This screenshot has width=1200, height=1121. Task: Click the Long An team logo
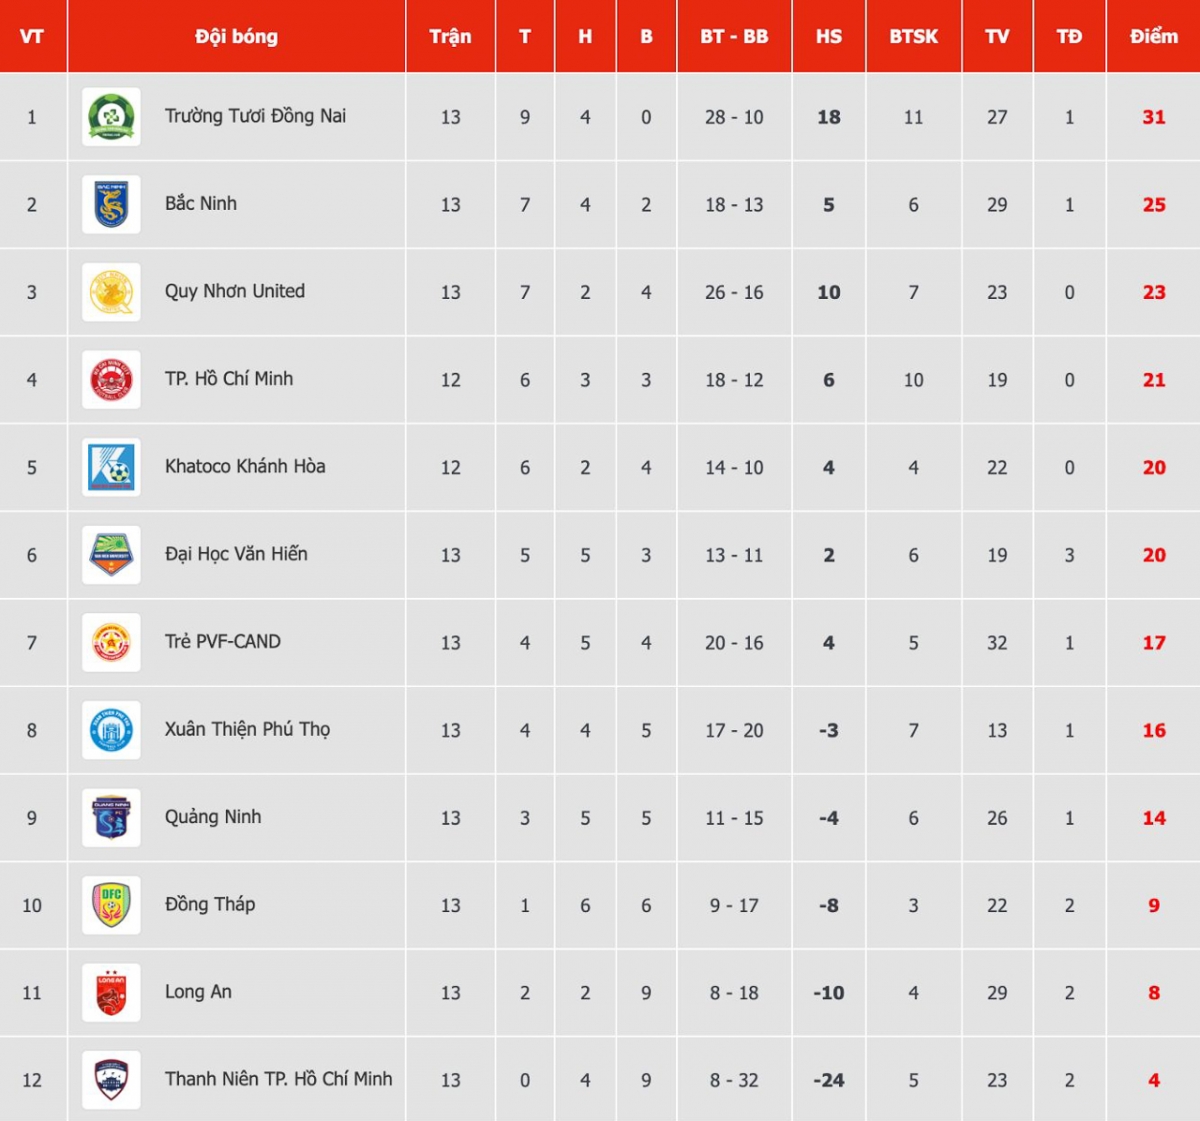click(x=111, y=992)
